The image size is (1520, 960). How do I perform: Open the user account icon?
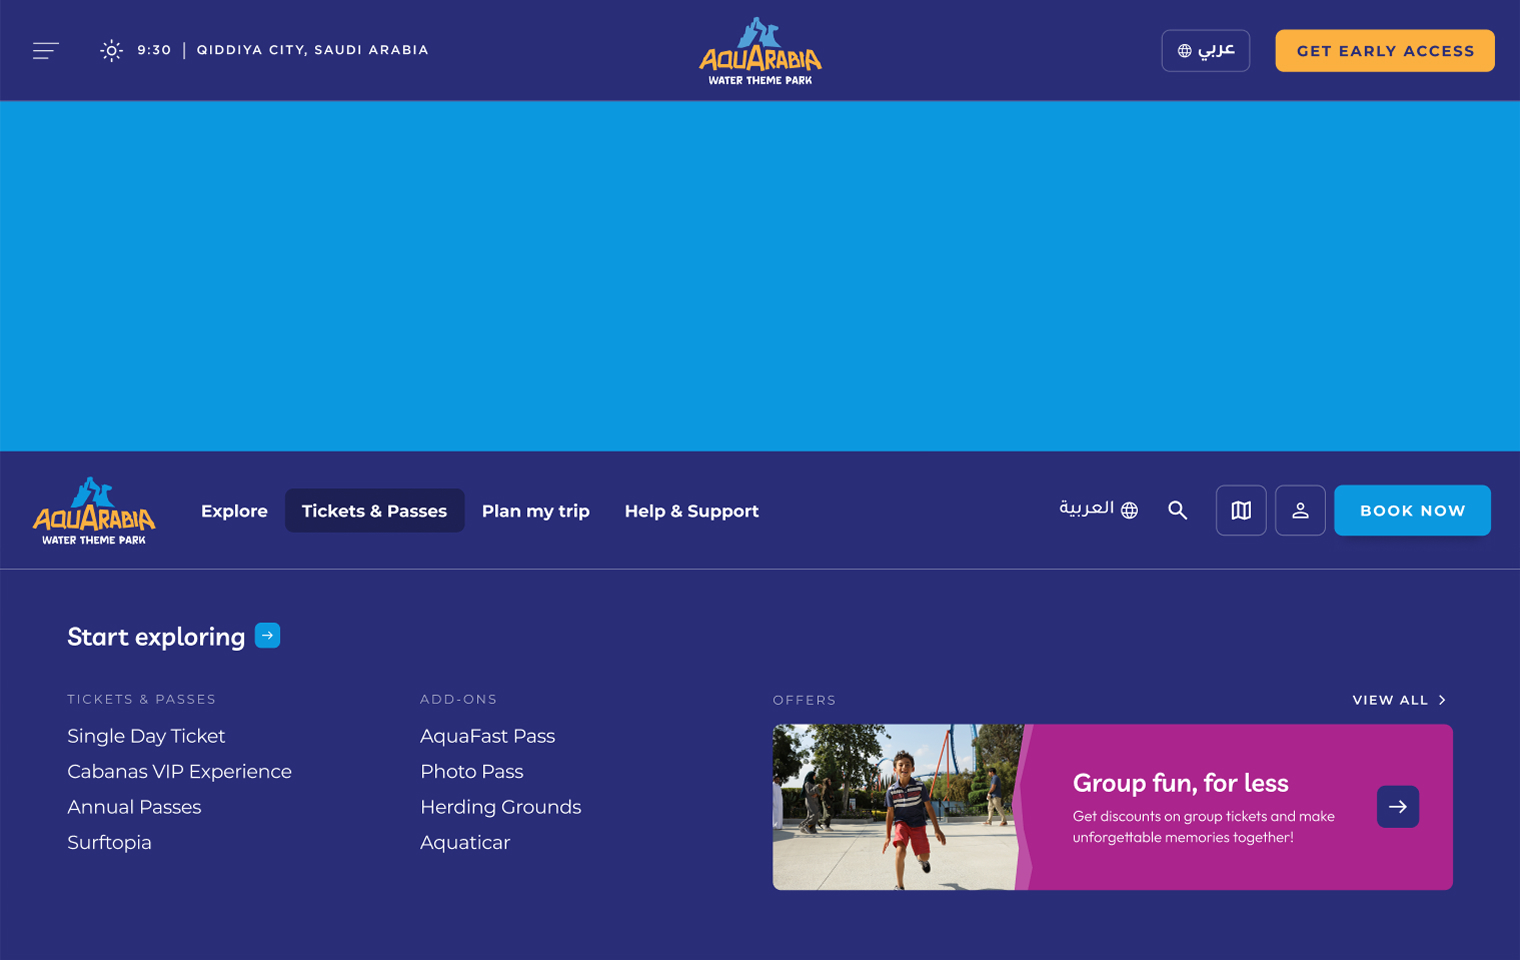coord(1299,510)
